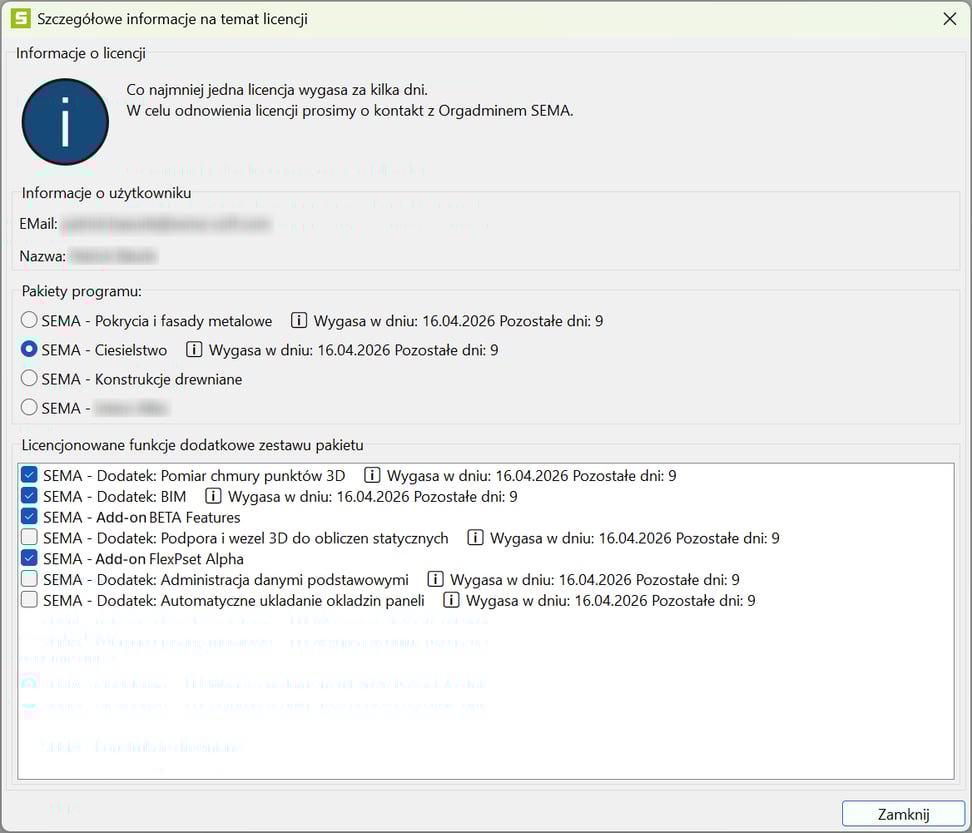Toggle Add-on FlexPset Alpha checkbox
The image size is (972, 833).
(29, 559)
